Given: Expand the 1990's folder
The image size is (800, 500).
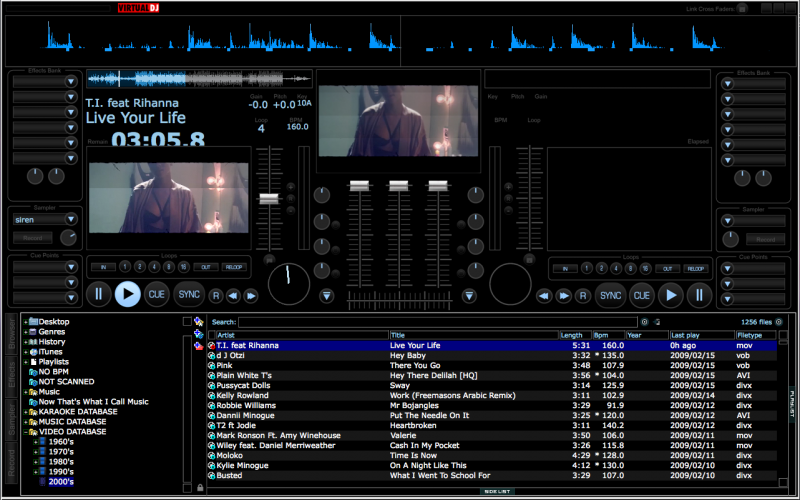Looking at the screenshot, I should [x=35, y=472].
